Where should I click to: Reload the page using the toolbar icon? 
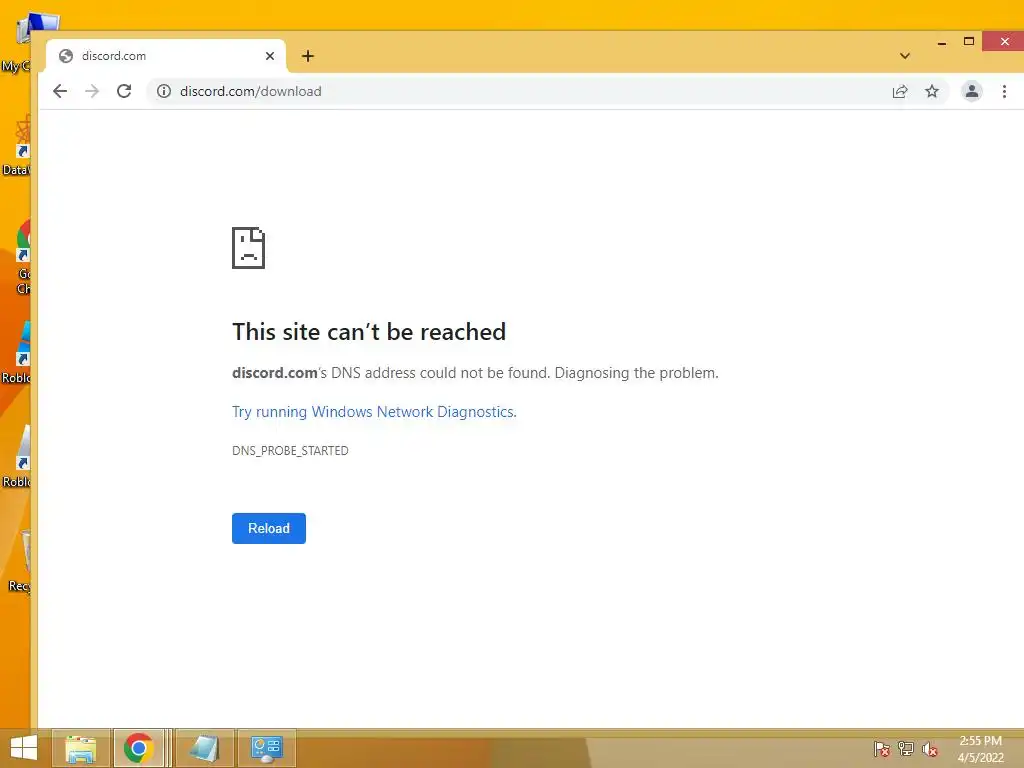click(124, 91)
